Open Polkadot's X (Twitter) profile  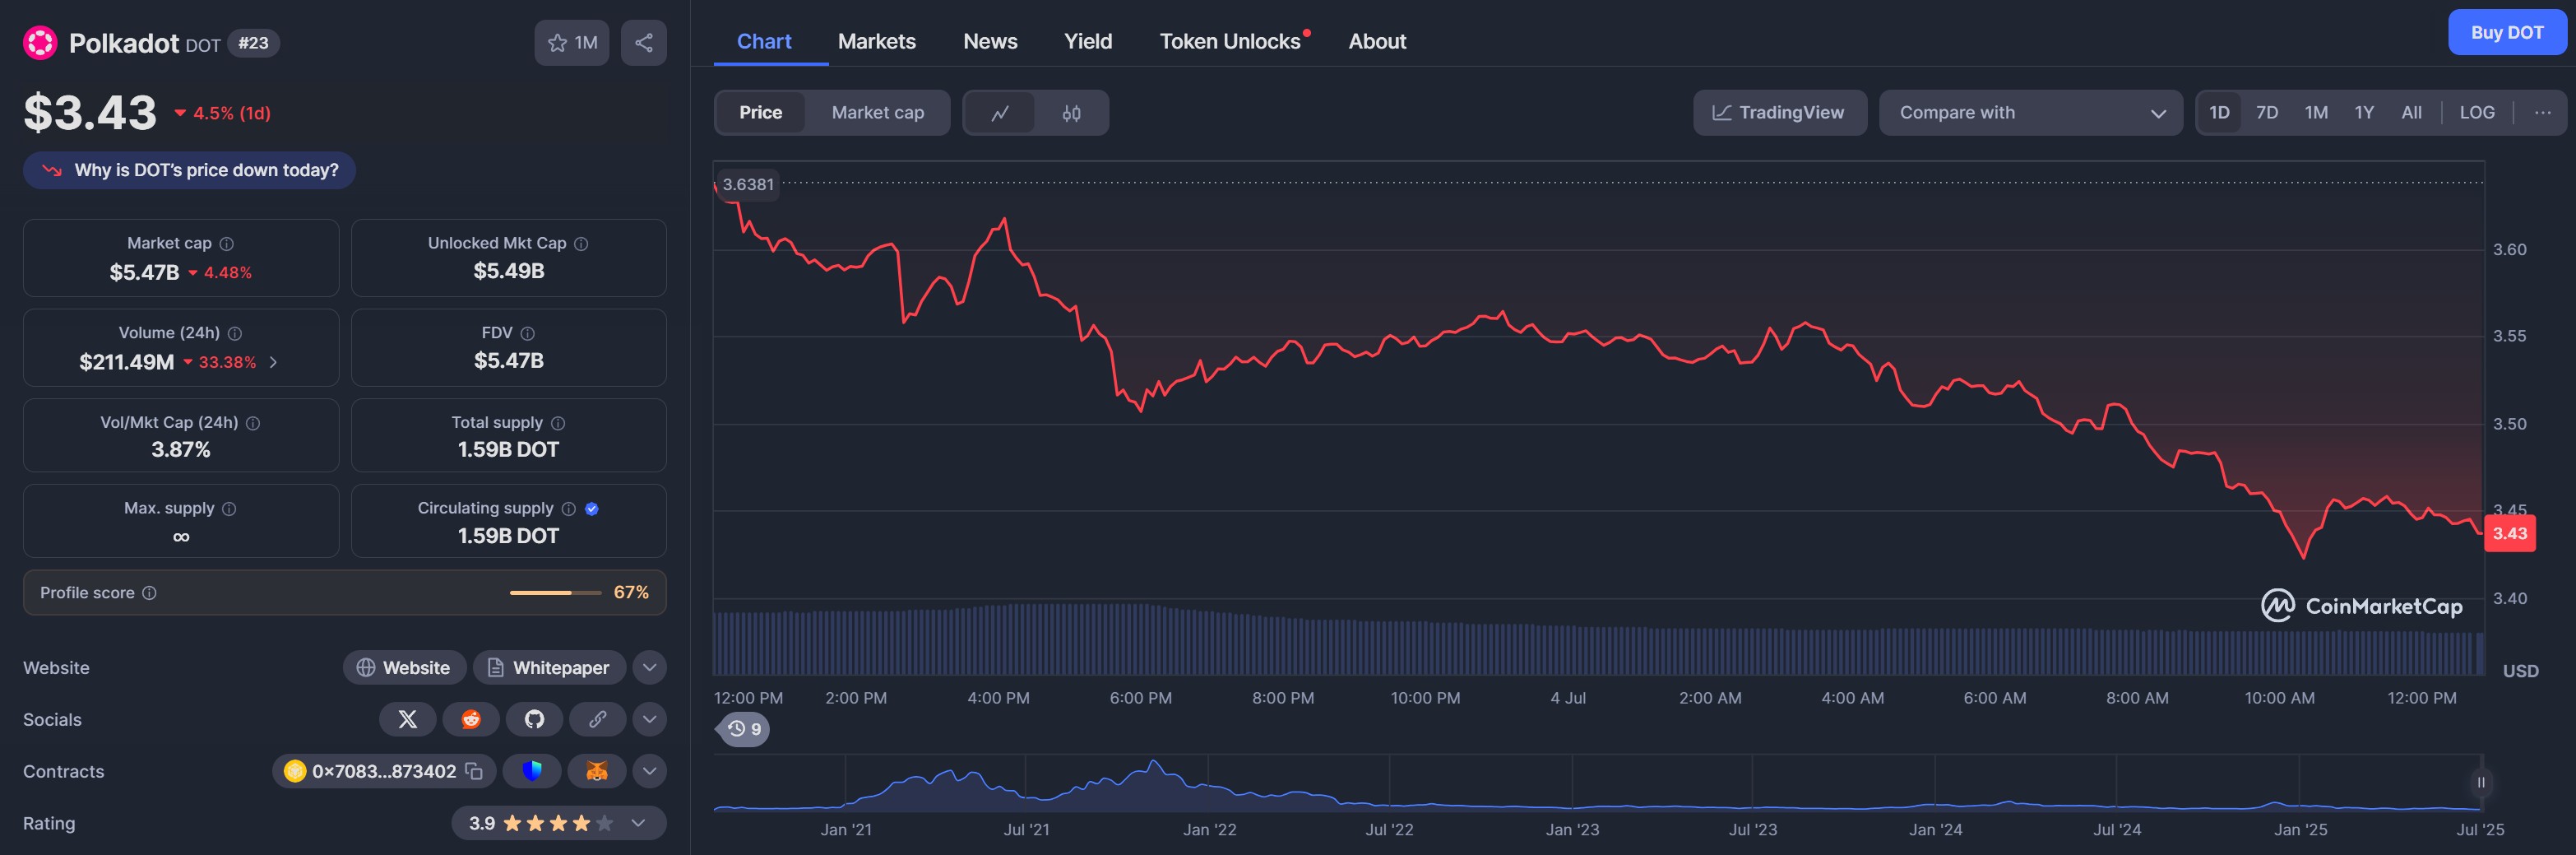point(407,719)
